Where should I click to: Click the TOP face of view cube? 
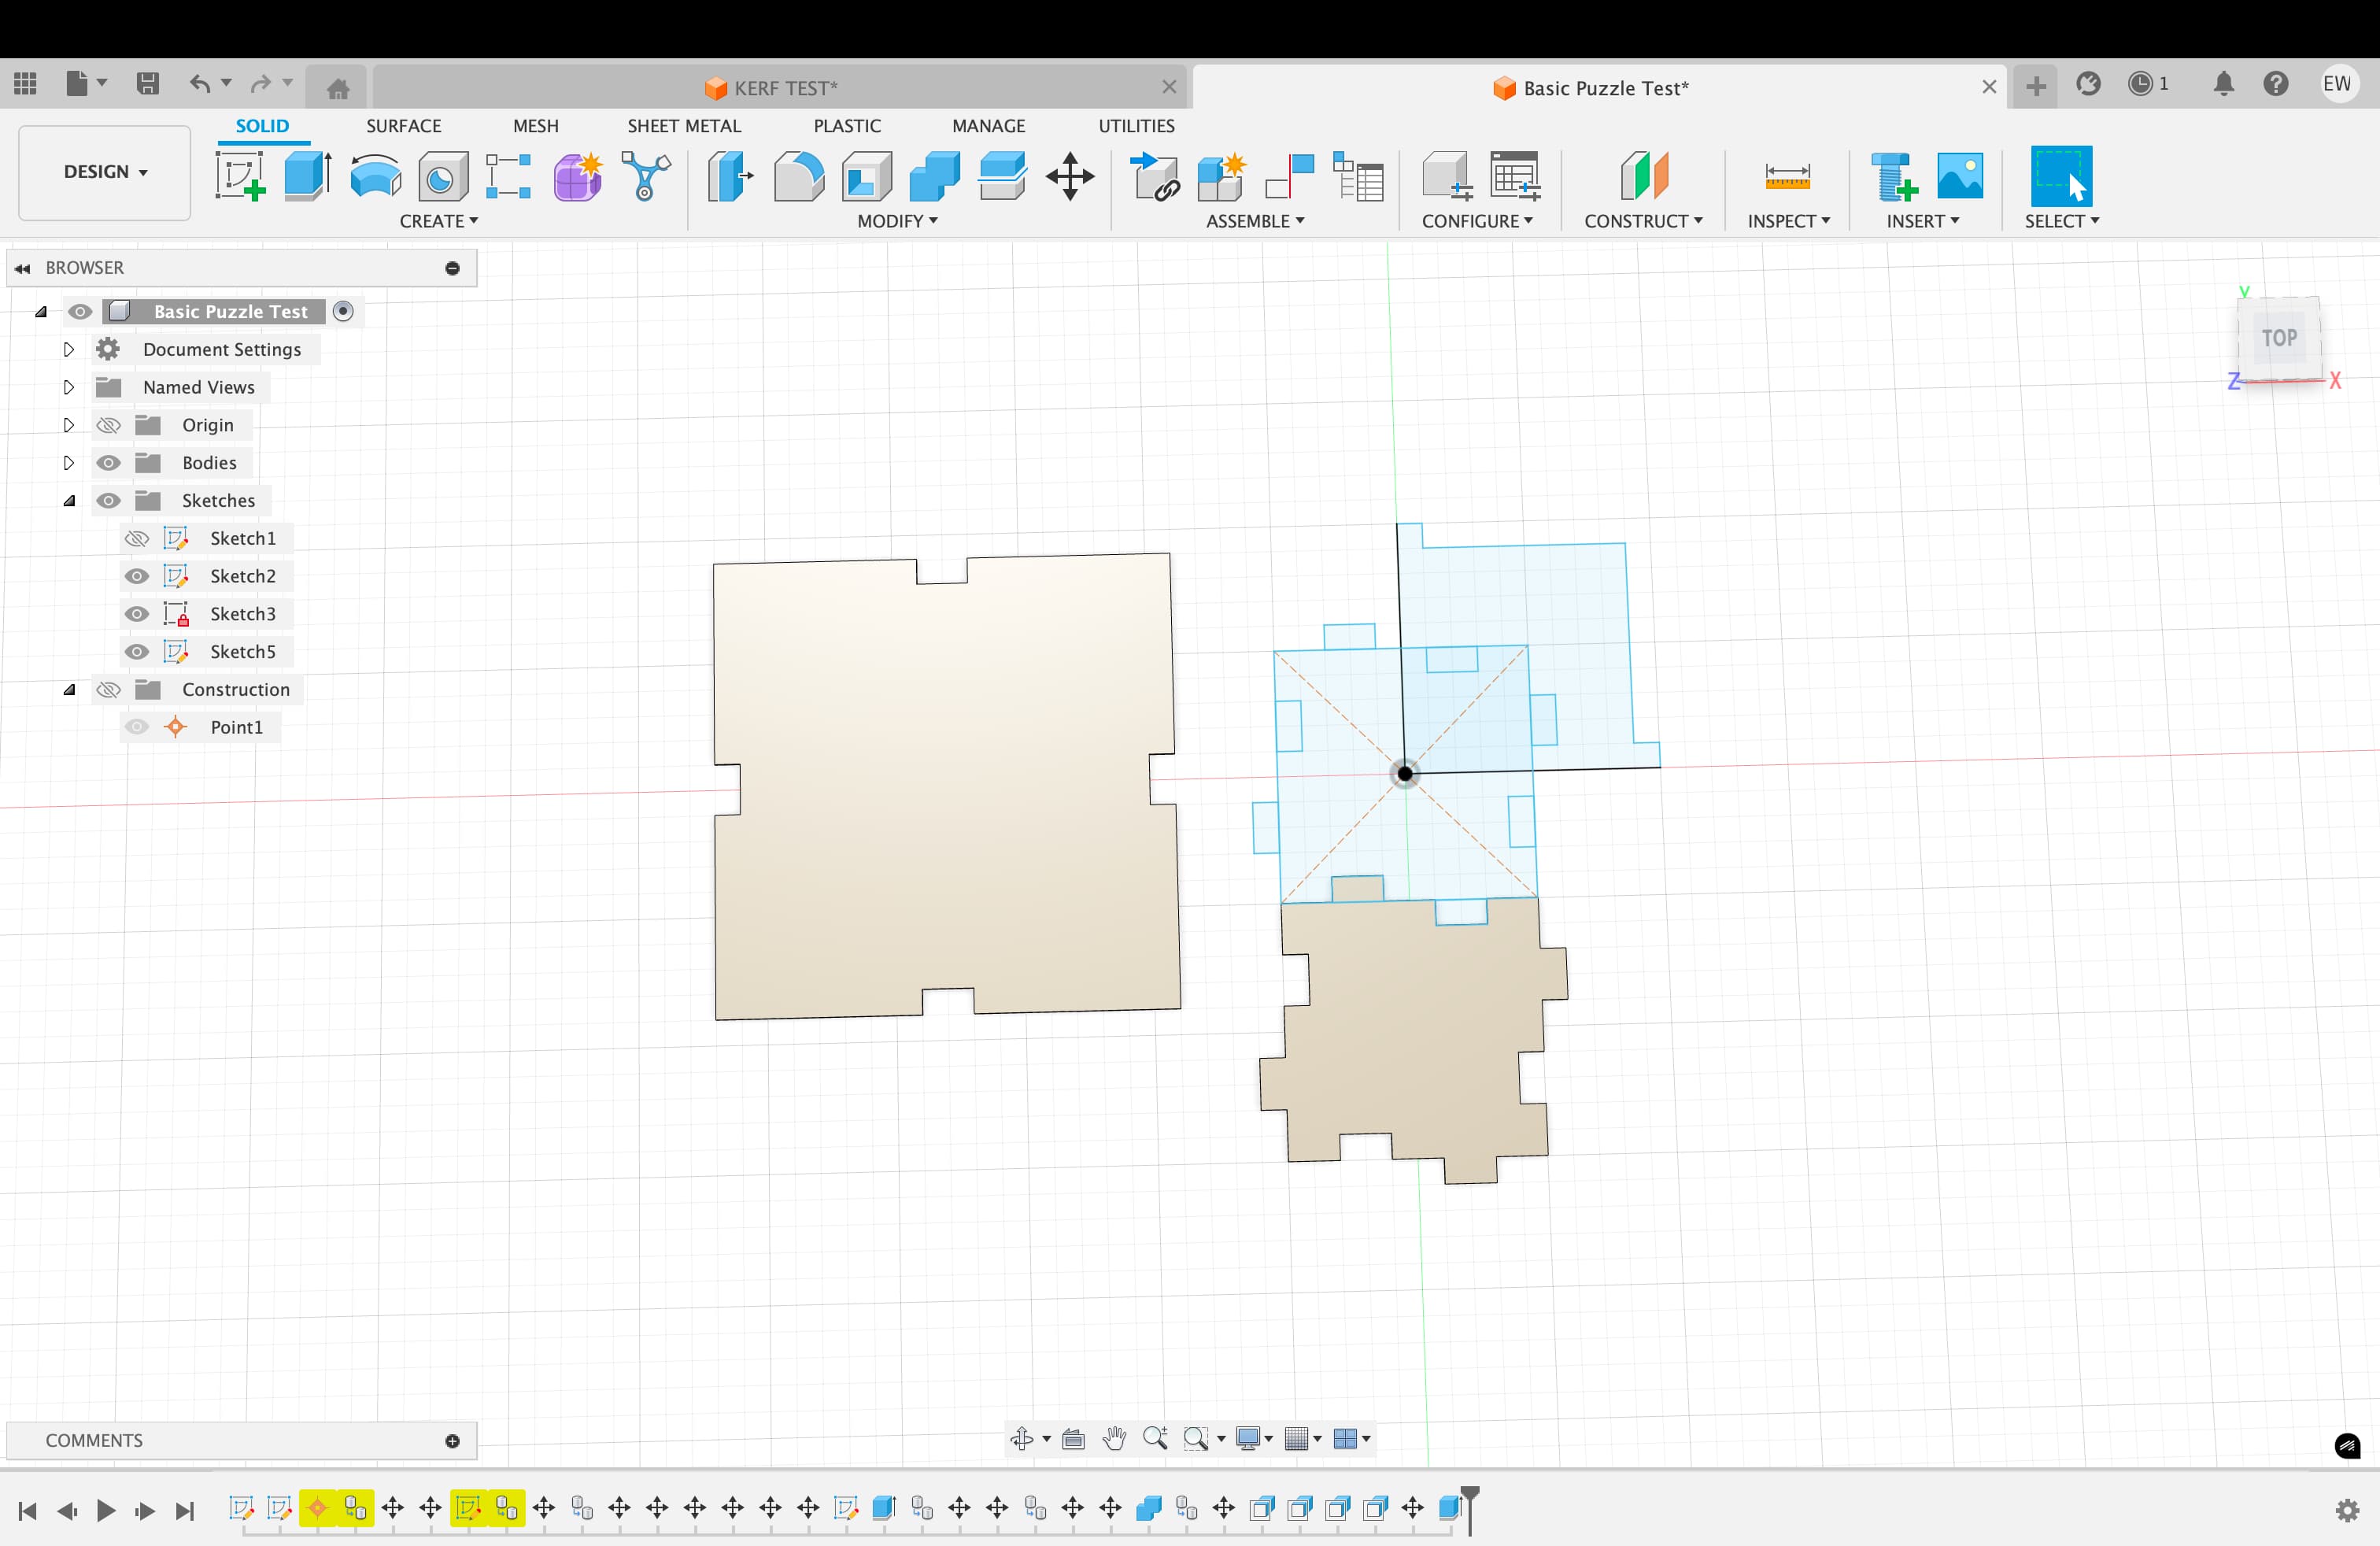pyautogui.click(x=2279, y=338)
